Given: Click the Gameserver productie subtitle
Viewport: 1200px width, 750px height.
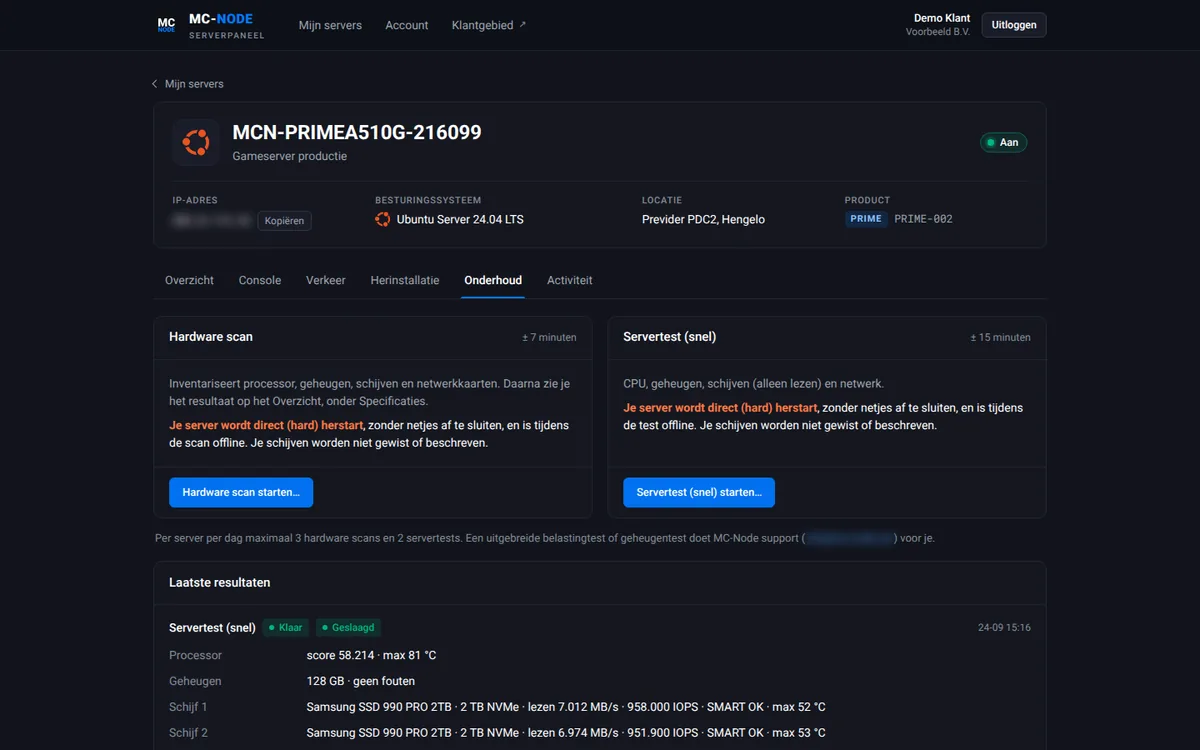Looking at the screenshot, I should 290,156.
